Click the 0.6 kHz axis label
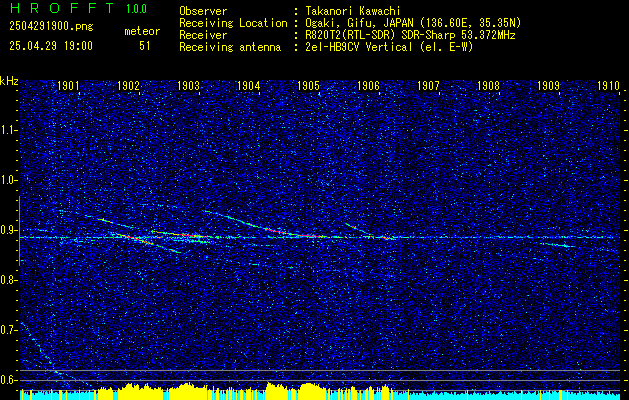 (x=8, y=380)
